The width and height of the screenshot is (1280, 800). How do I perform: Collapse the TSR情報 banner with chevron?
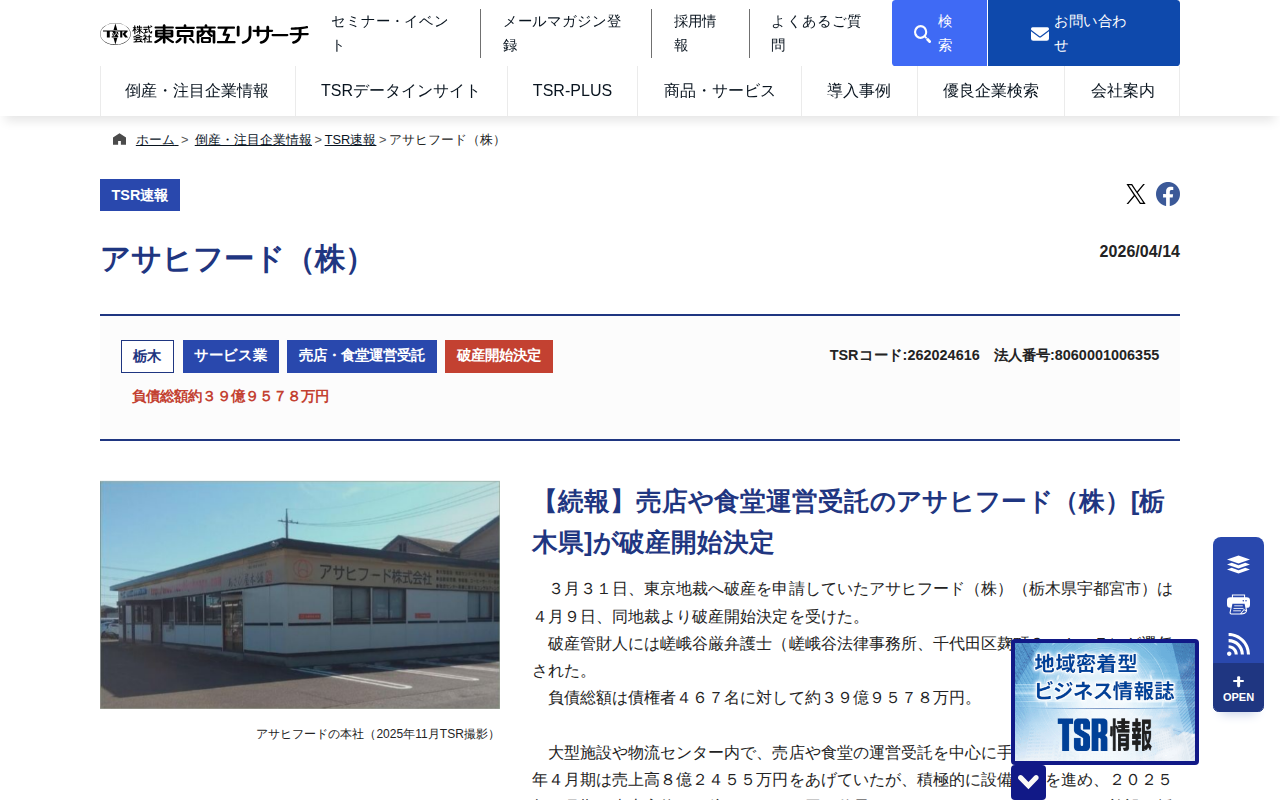[1028, 782]
